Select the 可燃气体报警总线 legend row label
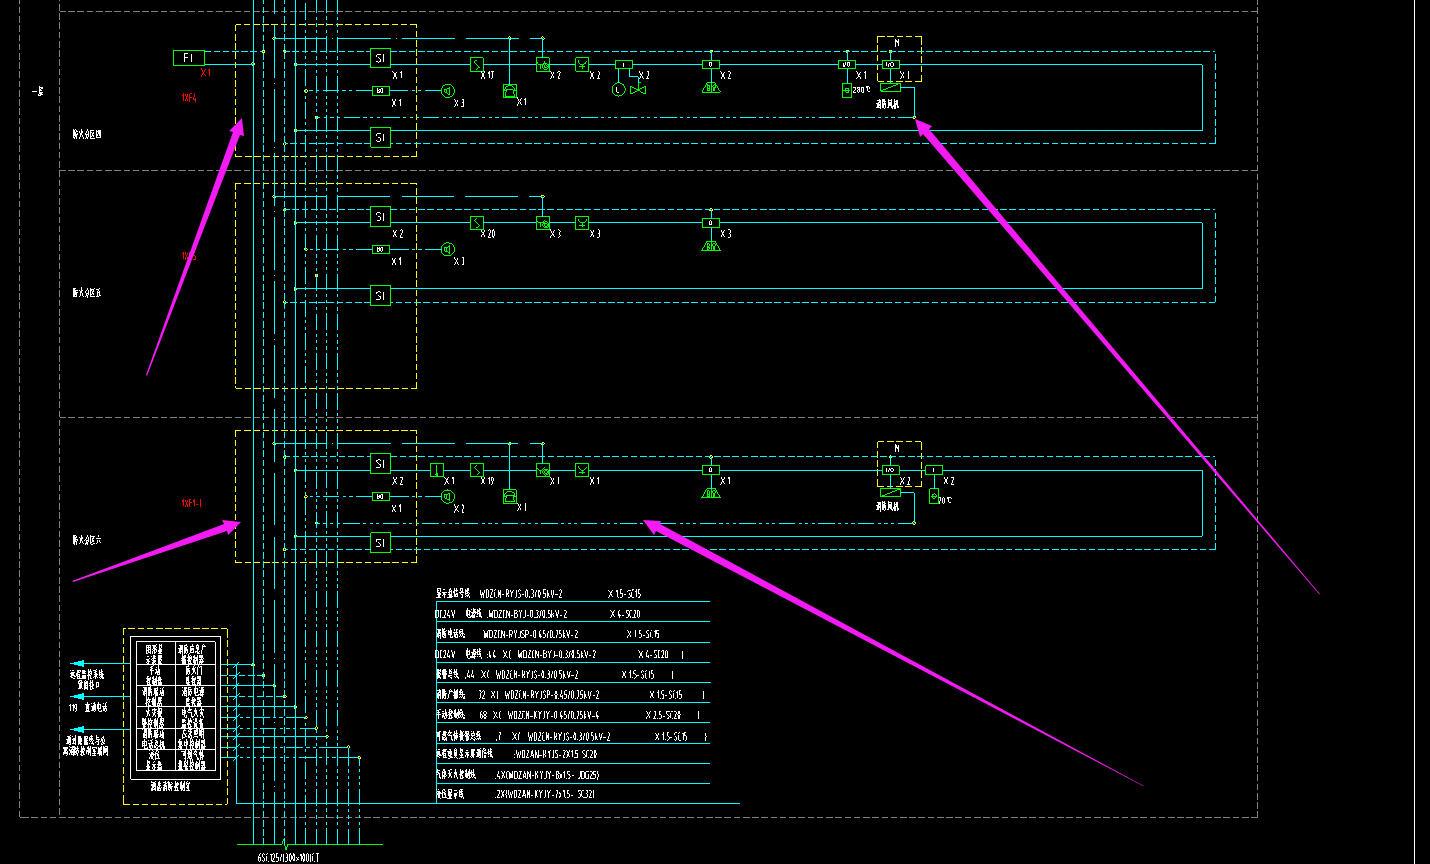 pos(458,736)
